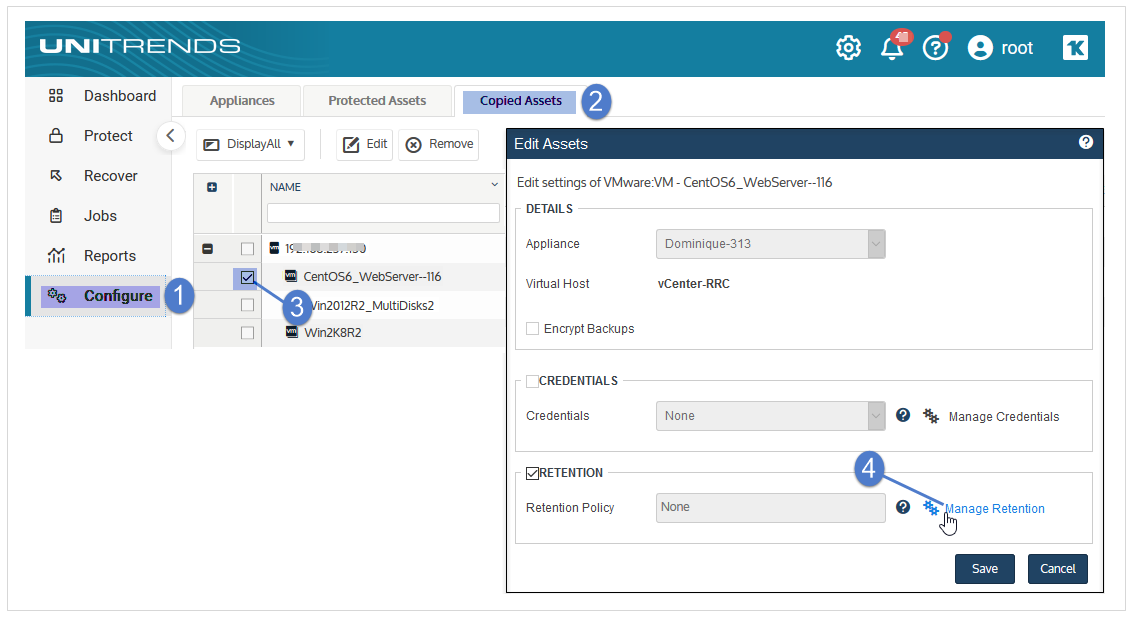This screenshot has height=628, width=1140.
Task: Select the Win2K8R2 row text
Action: coord(333,333)
